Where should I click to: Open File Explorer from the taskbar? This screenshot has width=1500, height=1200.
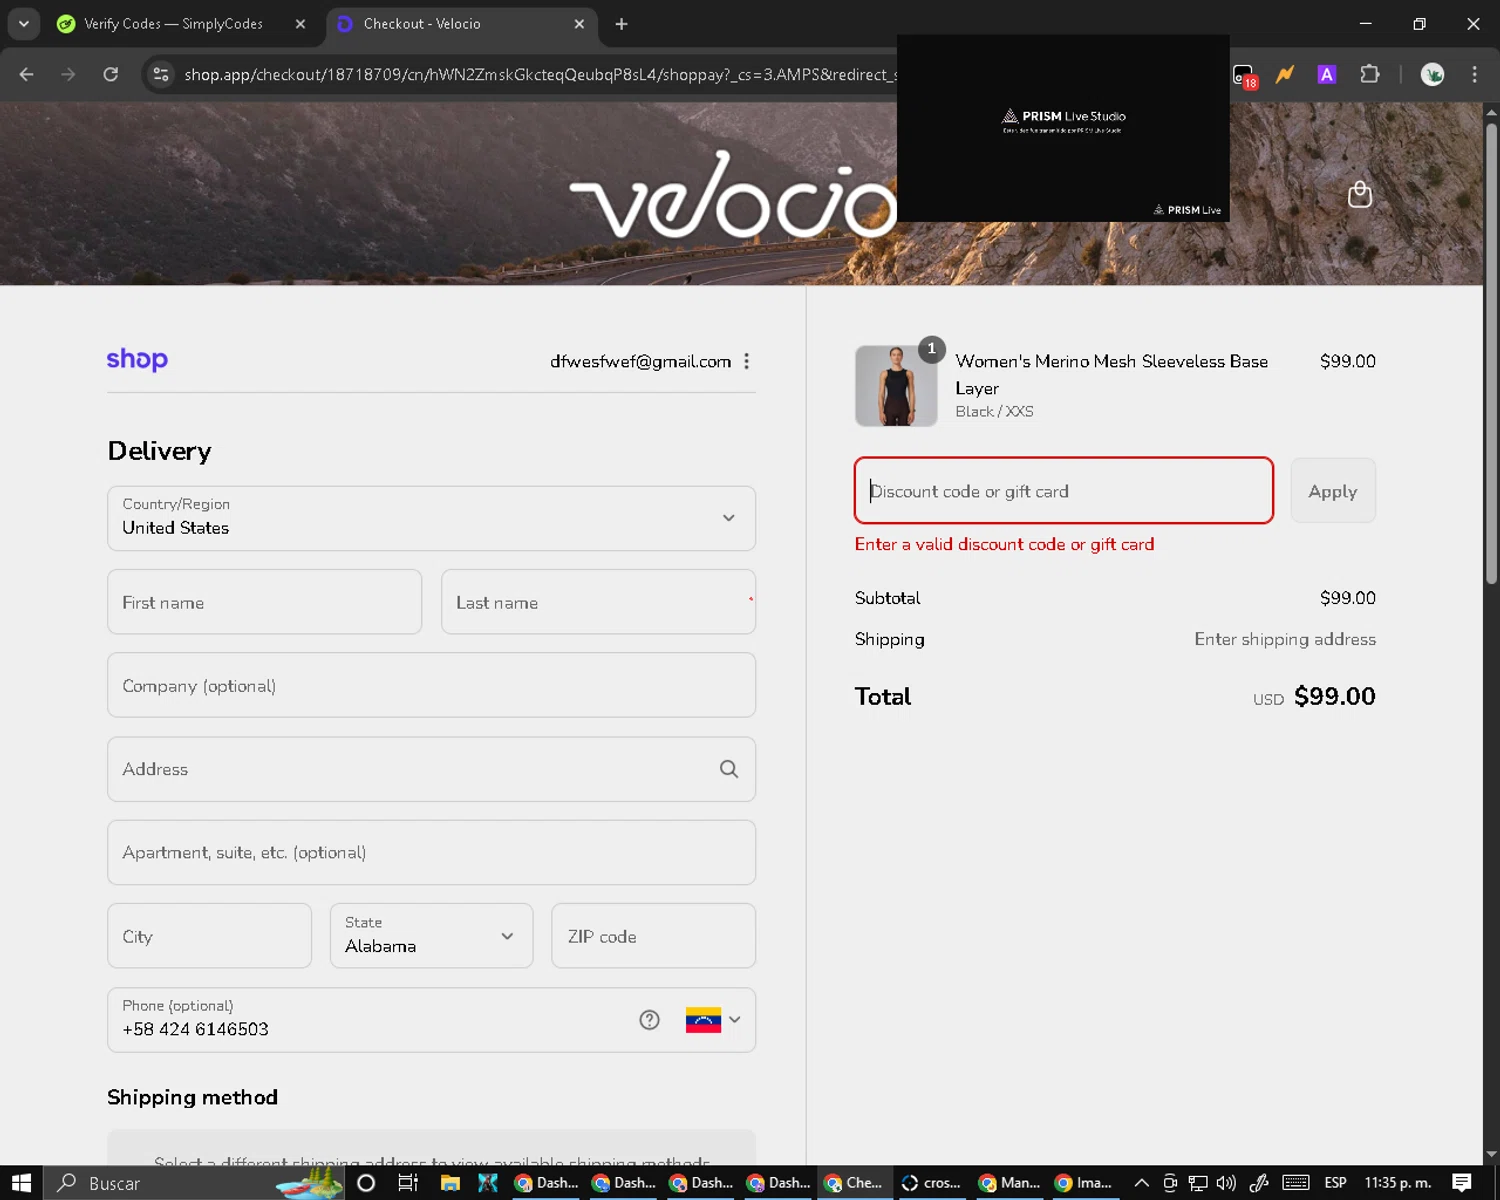(x=450, y=1183)
